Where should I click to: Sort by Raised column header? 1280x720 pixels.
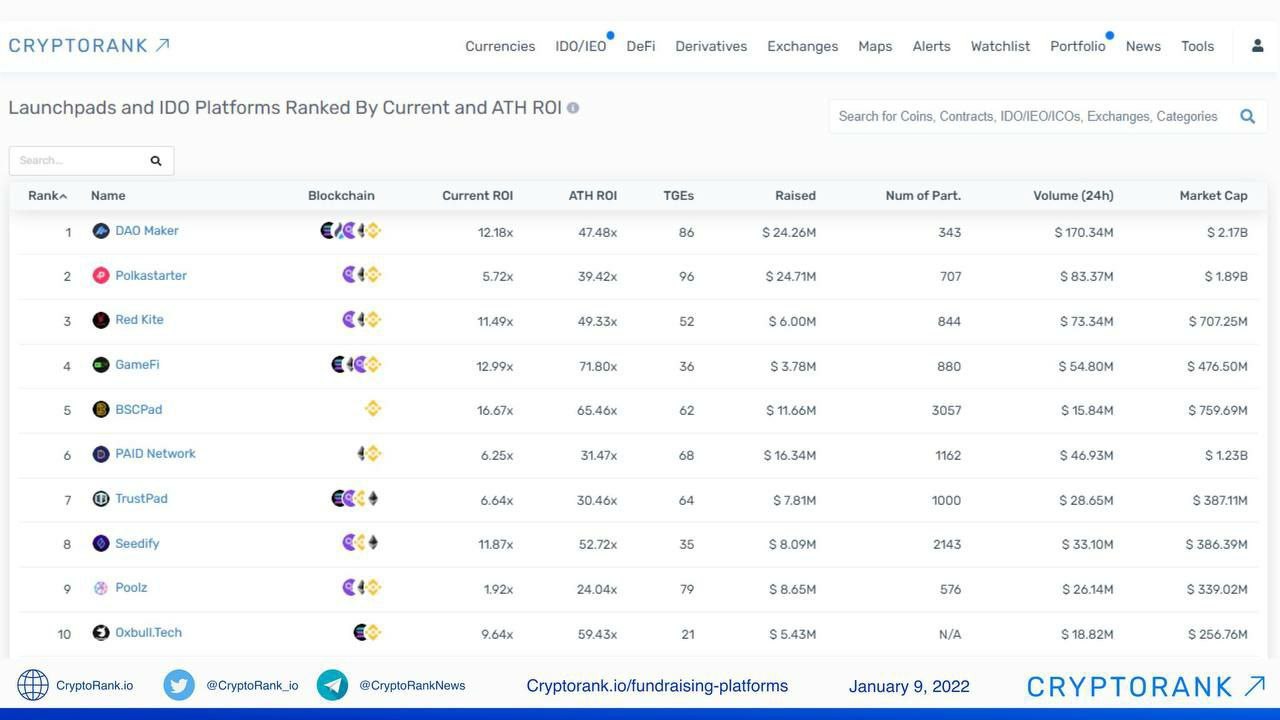[x=795, y=196]
